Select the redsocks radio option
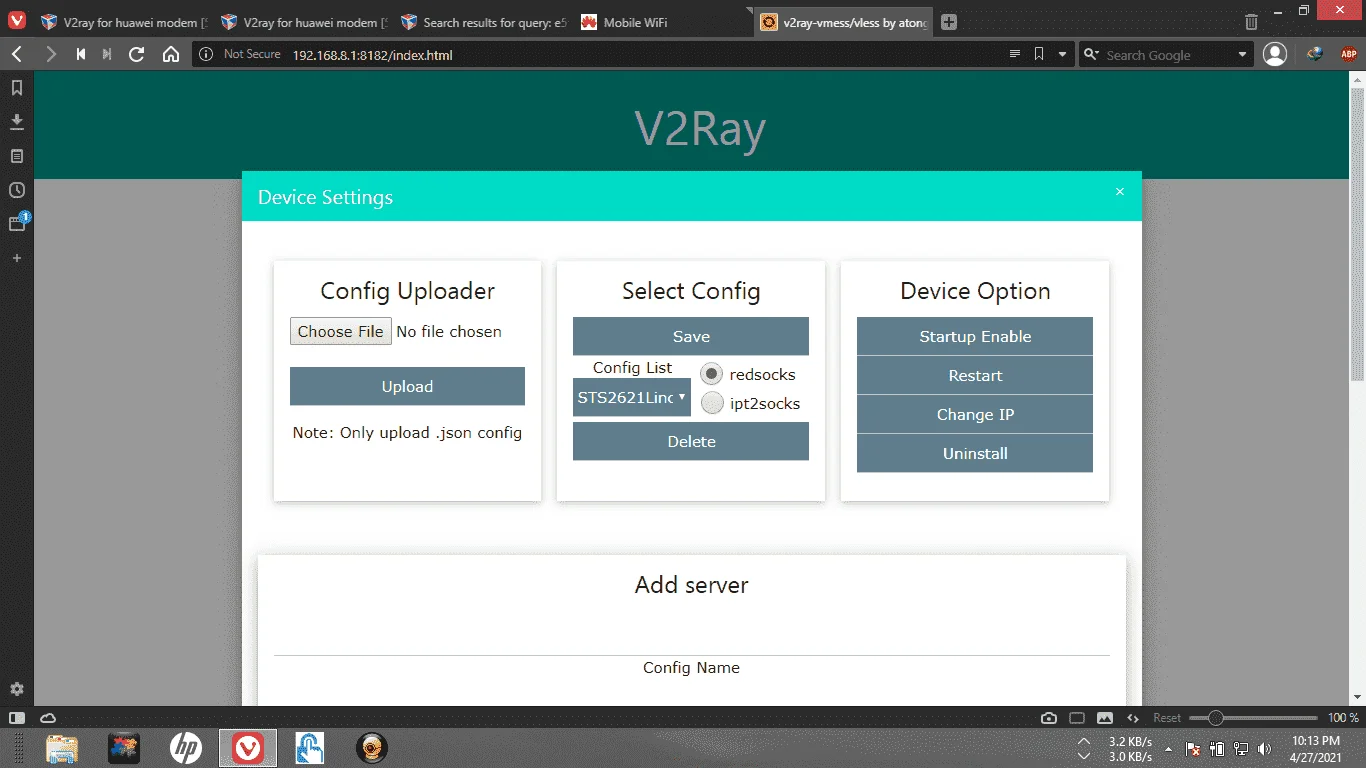Viewport: 1366px width, 768px height. (712, 374)
